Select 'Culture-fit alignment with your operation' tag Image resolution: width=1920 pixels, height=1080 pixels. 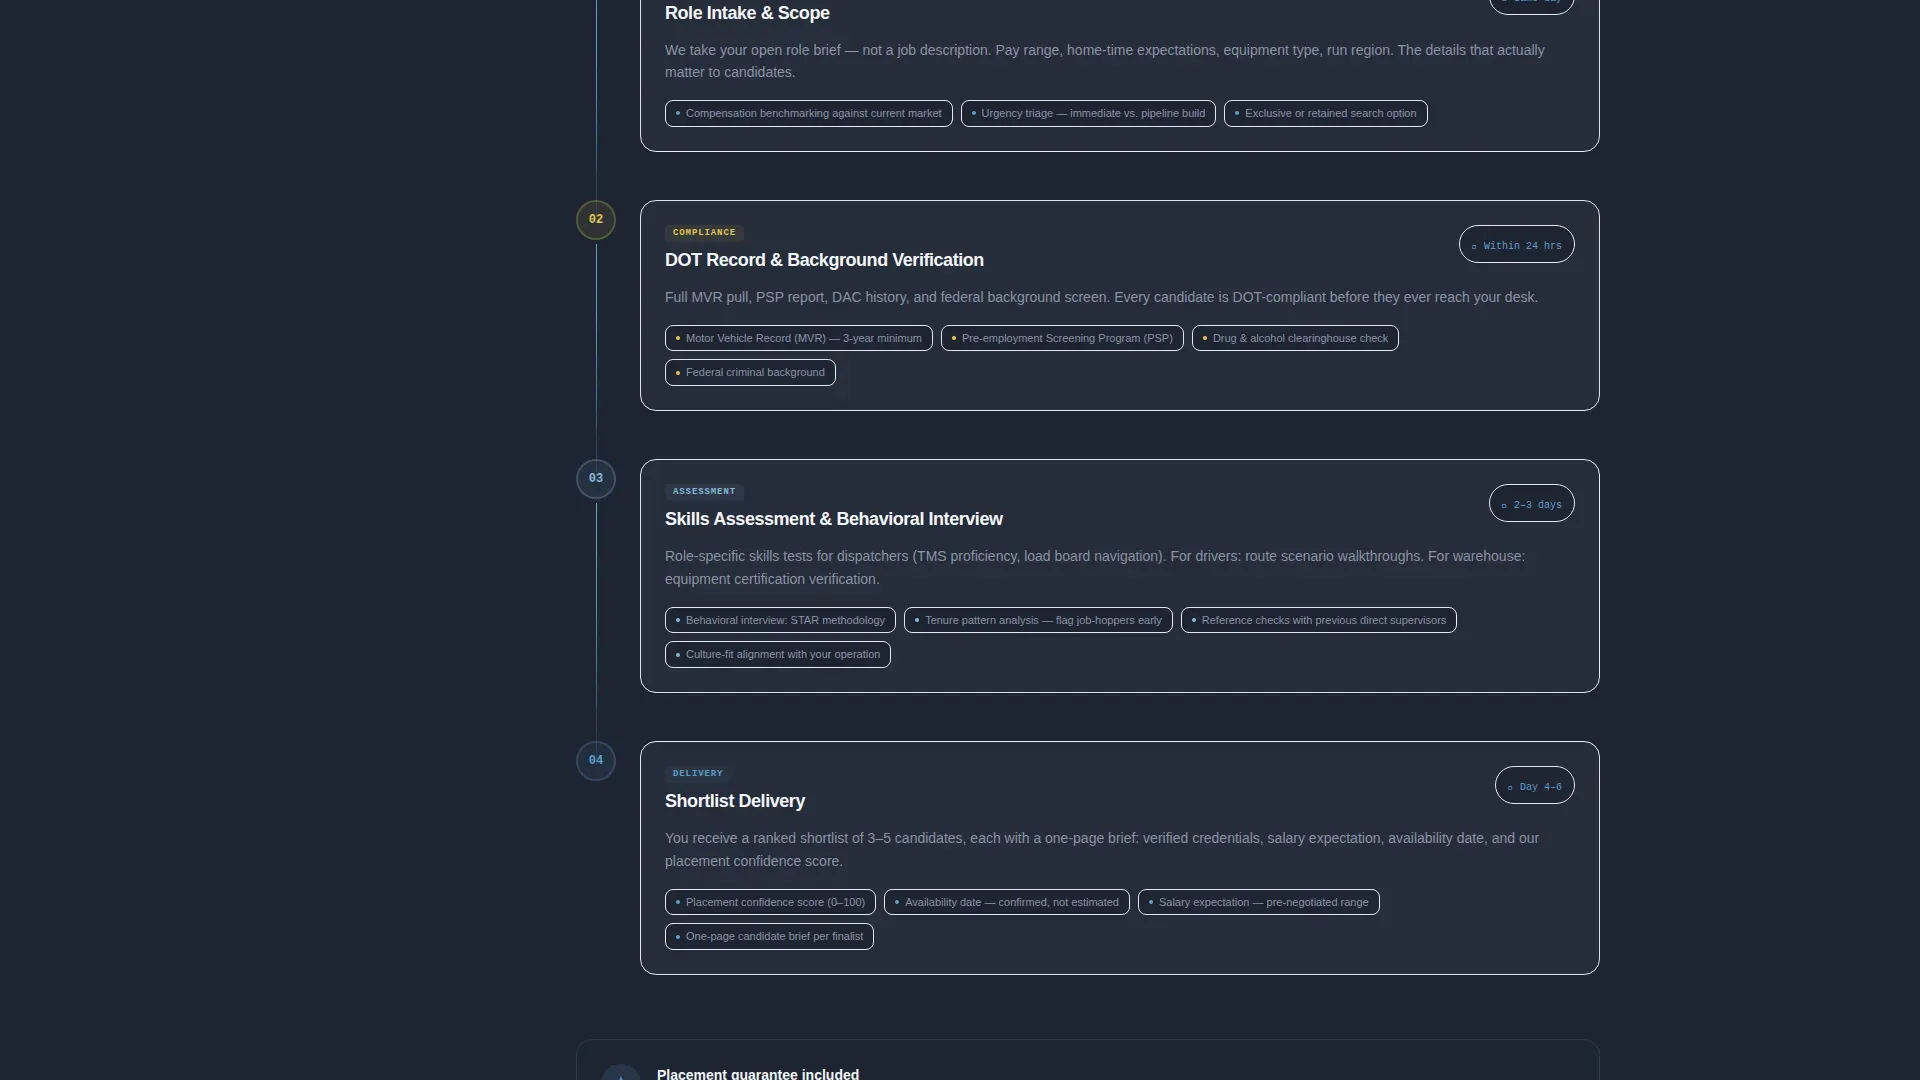(x=777, y=655)
